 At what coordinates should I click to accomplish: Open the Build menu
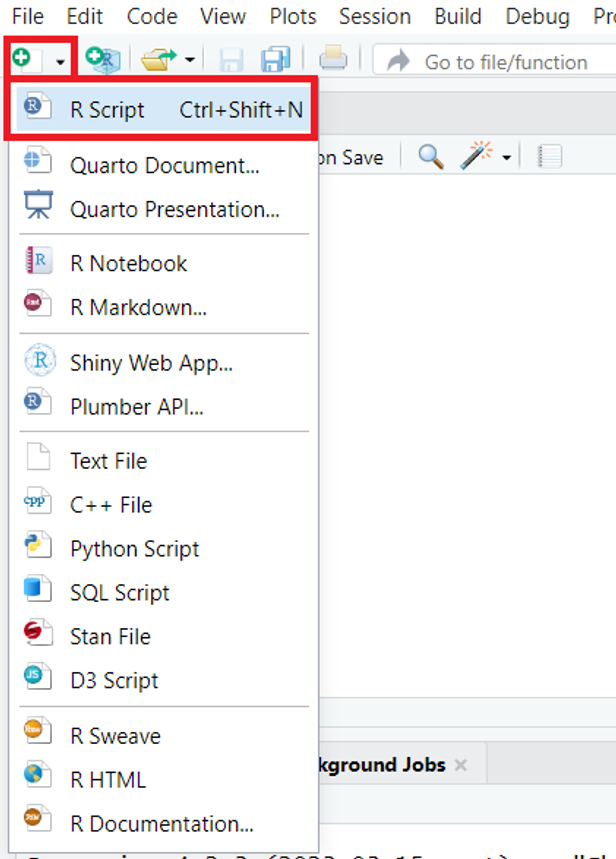tap(458, 16)
